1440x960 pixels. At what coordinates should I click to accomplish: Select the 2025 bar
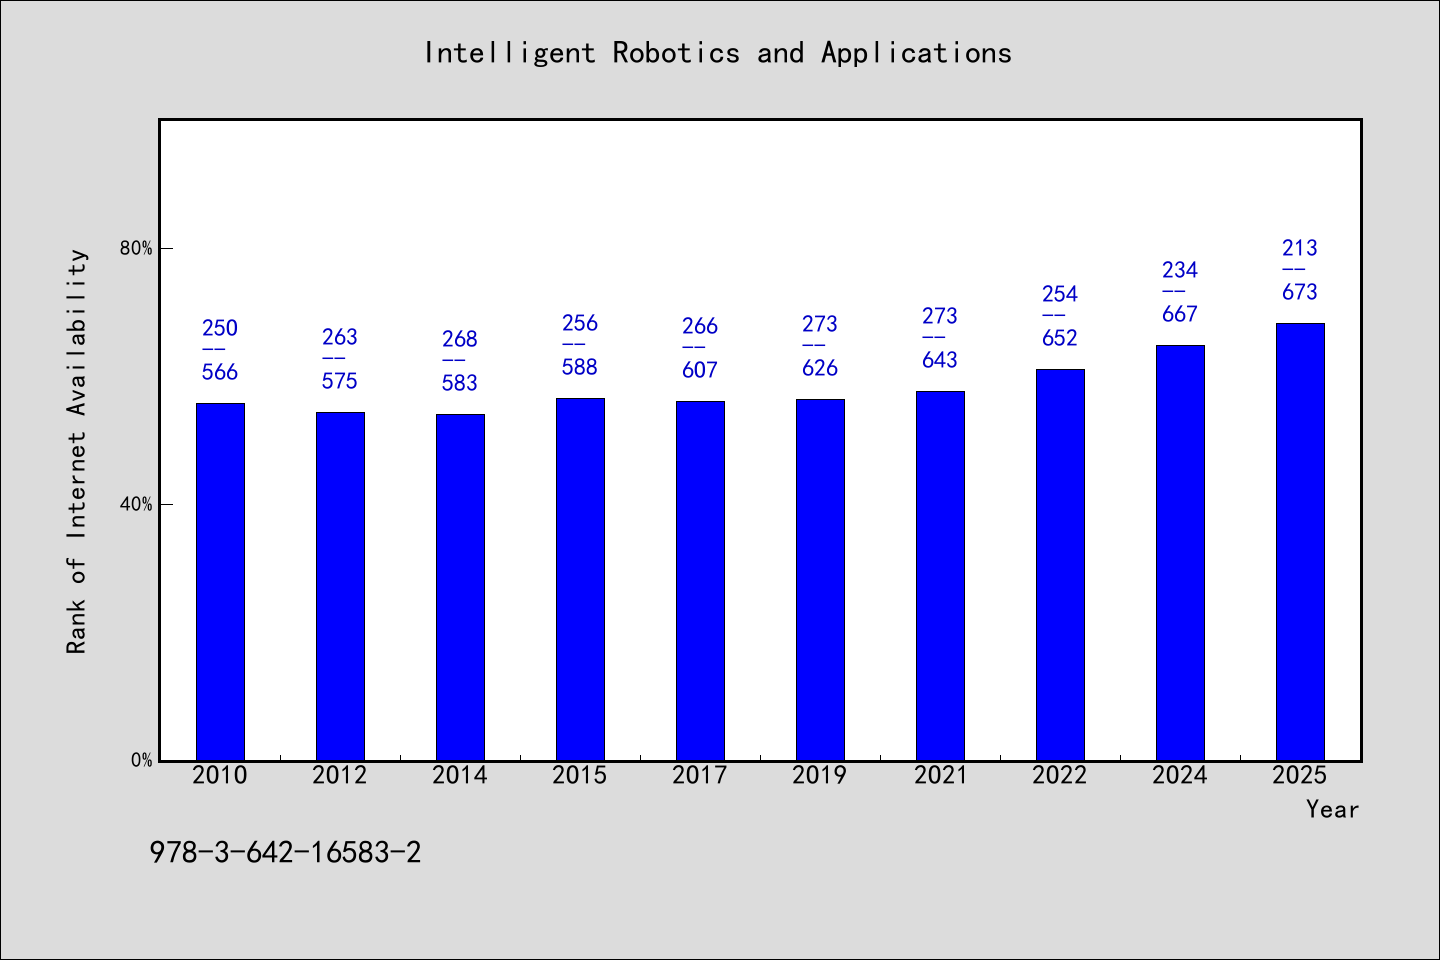click(1300, 541)
